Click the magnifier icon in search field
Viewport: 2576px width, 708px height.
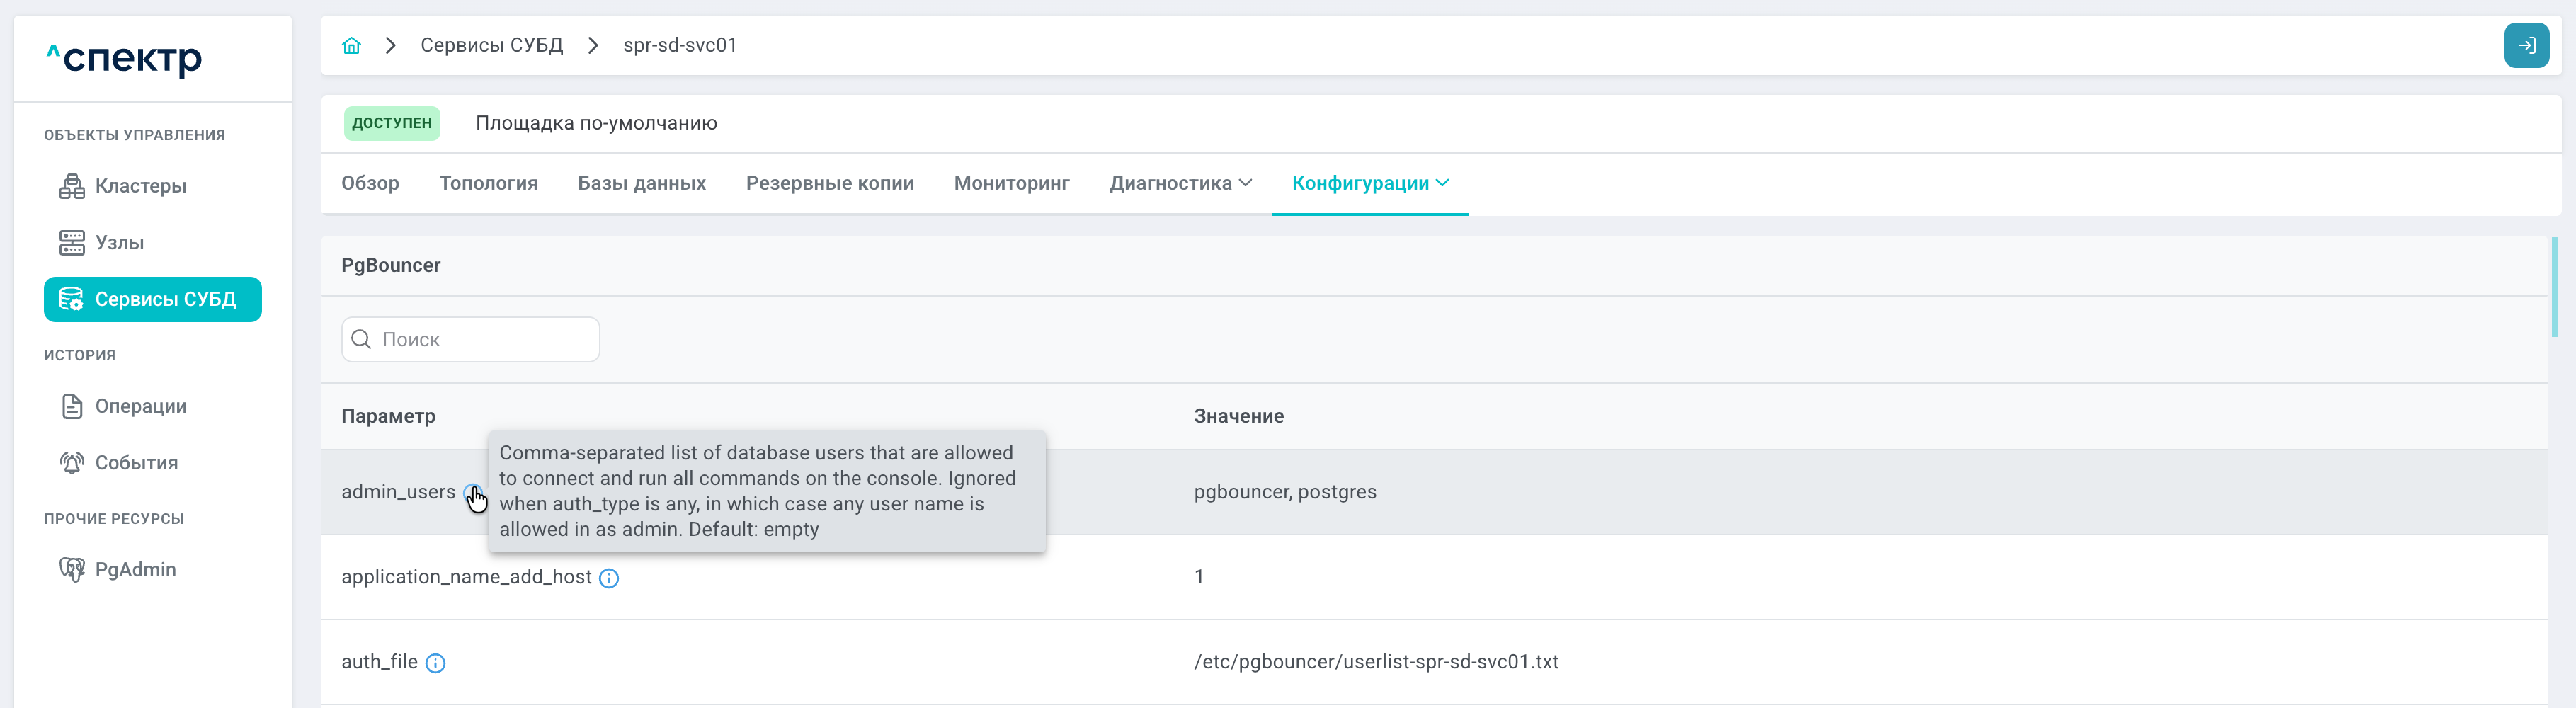[361, 339]
